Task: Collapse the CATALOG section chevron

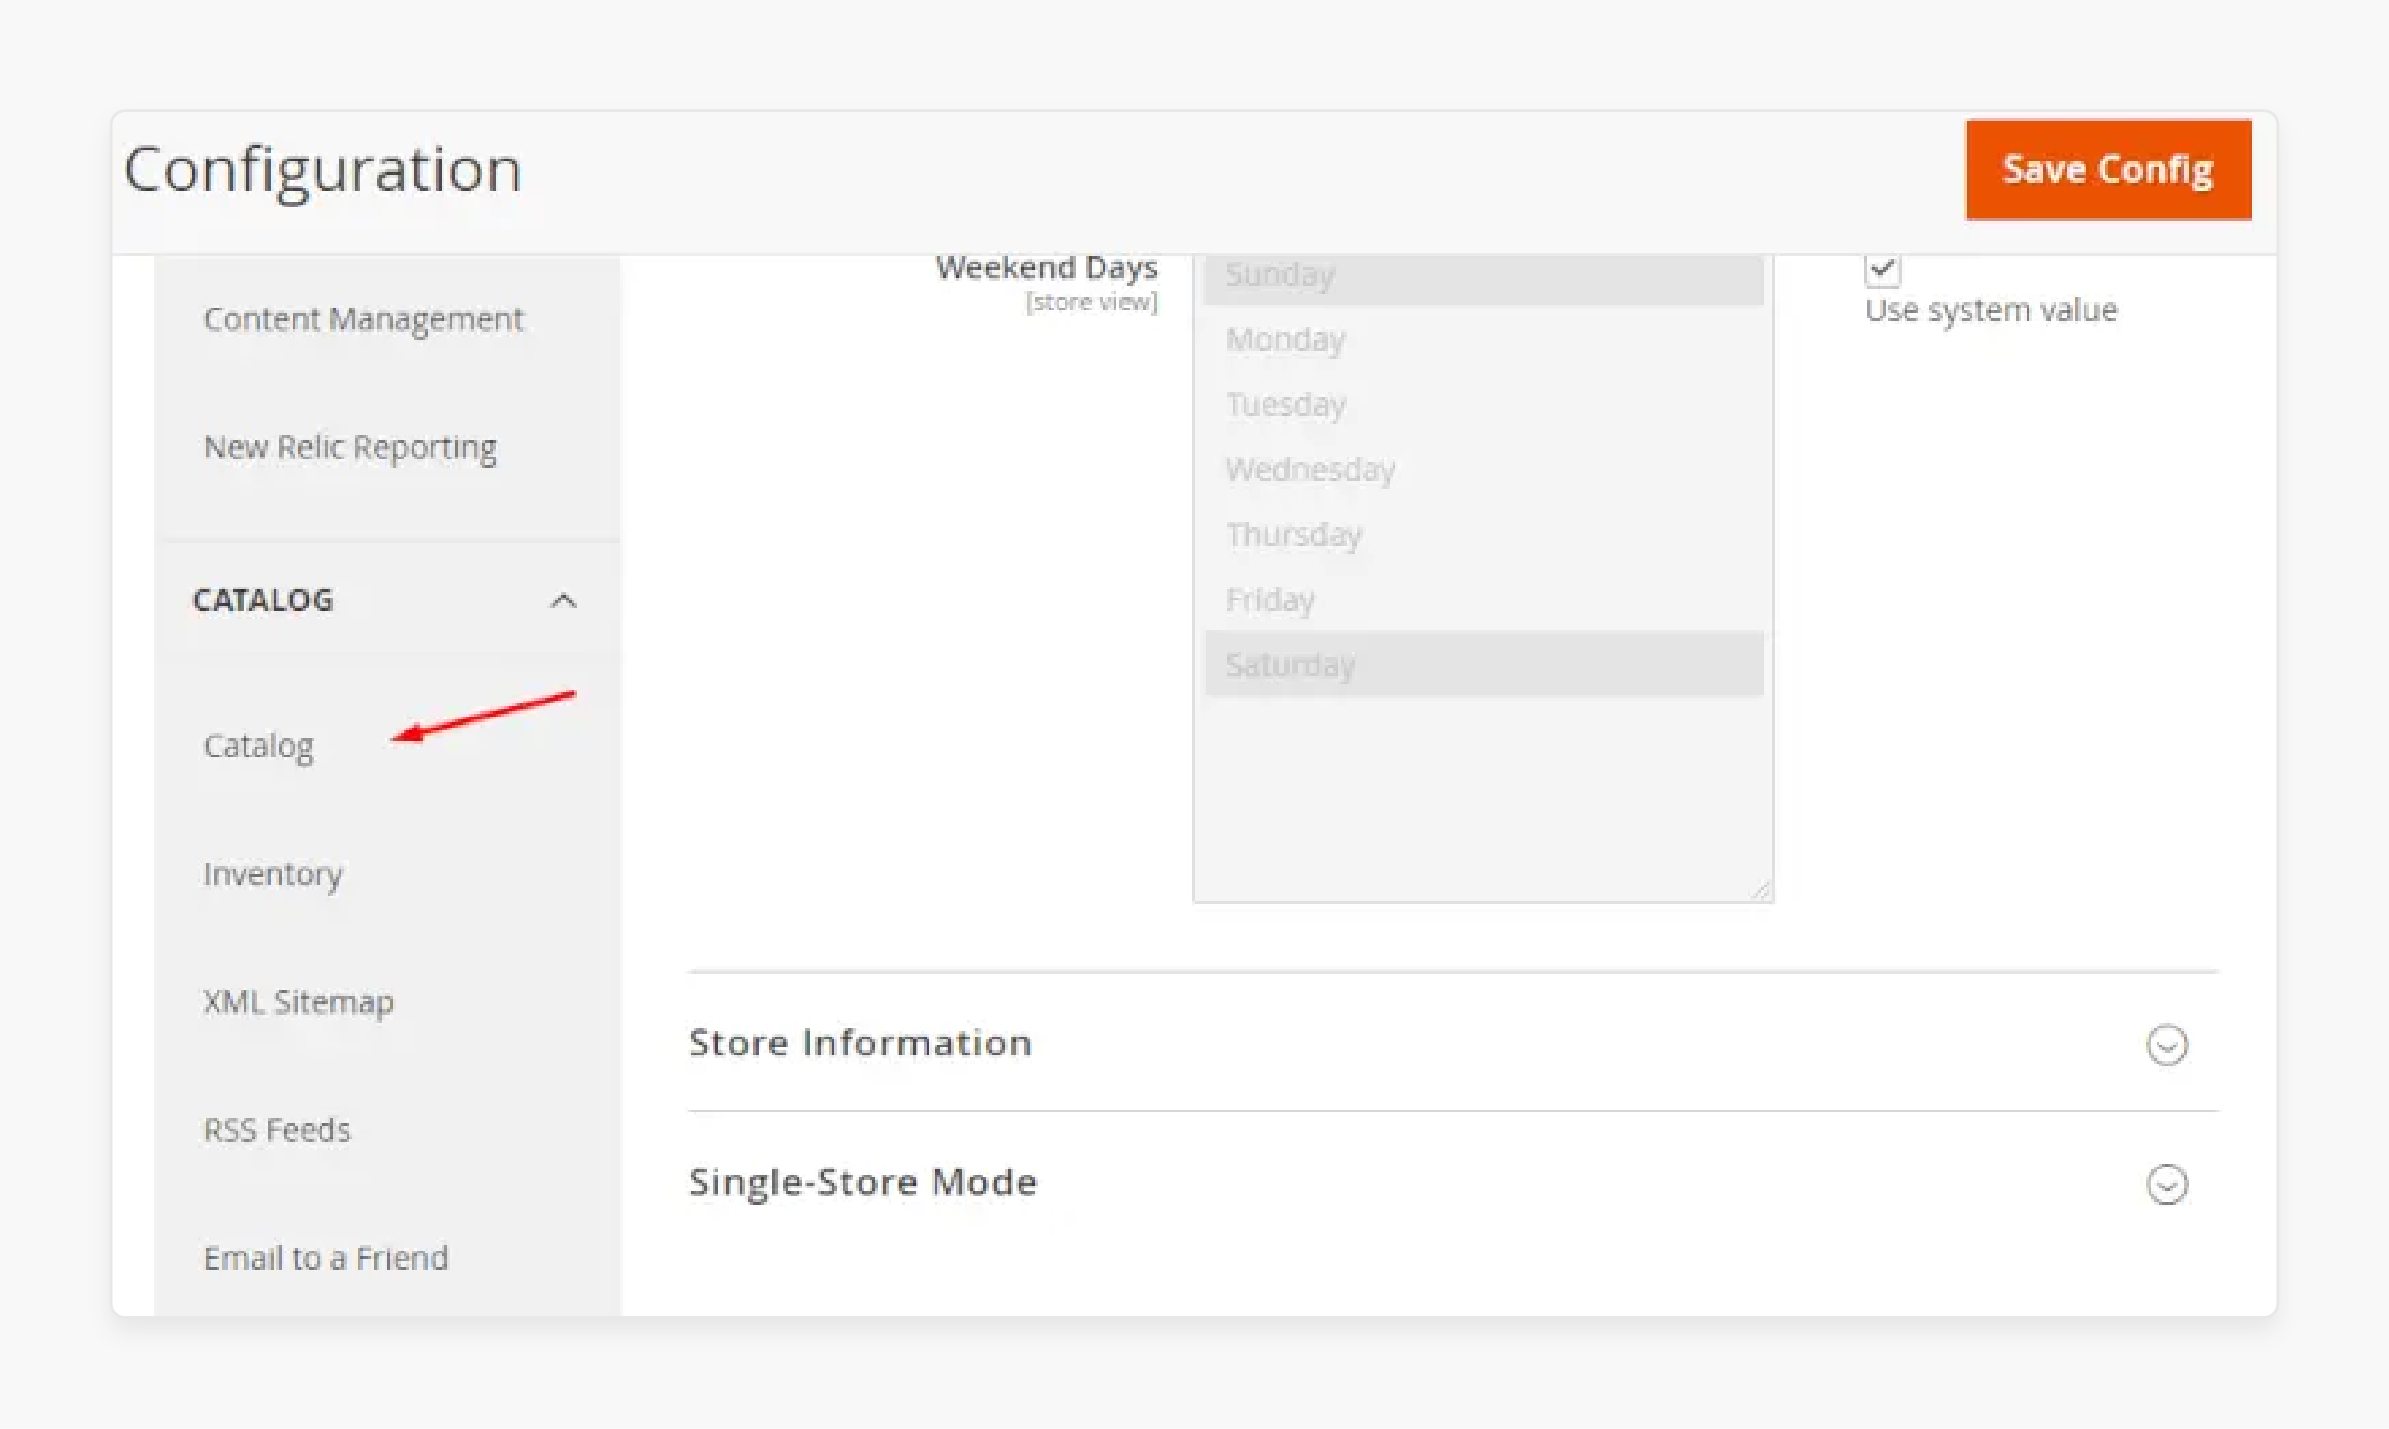Action: (564, 601)
